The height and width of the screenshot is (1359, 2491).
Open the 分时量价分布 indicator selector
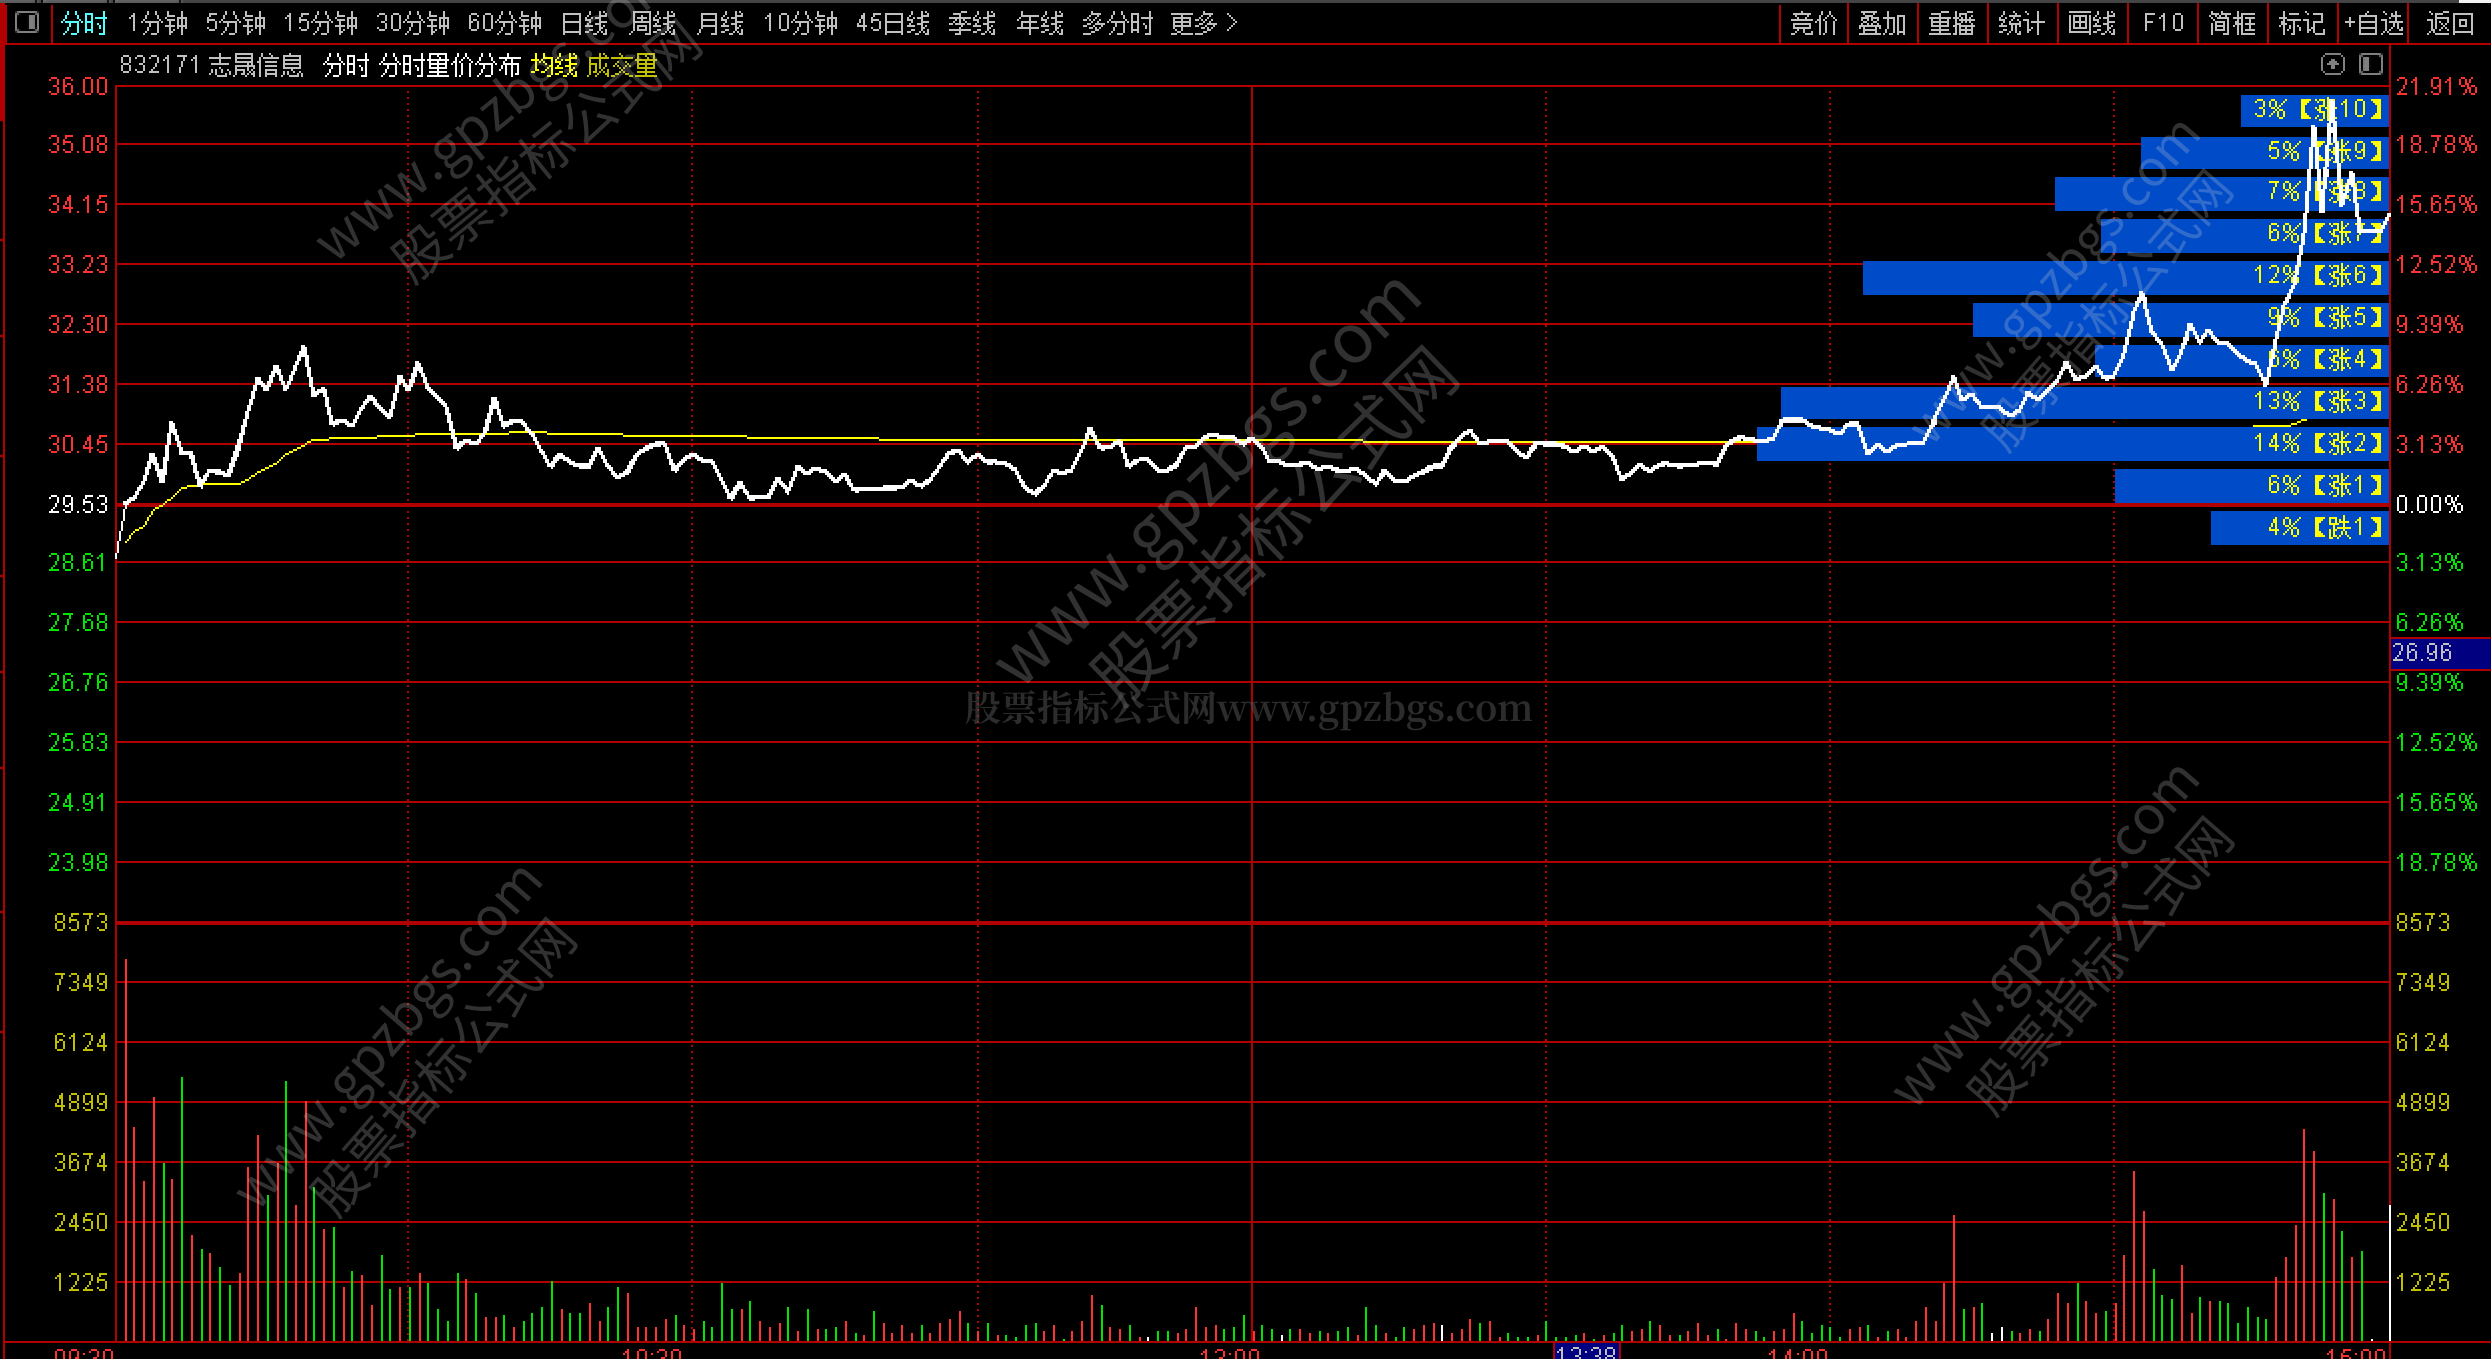(450, 66)
